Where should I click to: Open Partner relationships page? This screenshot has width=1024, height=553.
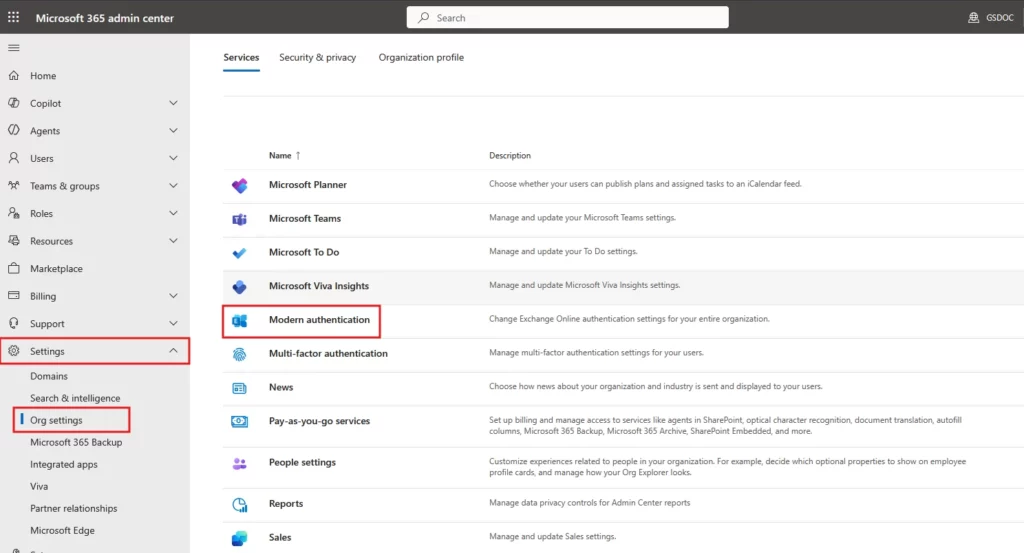pos(74,509)
